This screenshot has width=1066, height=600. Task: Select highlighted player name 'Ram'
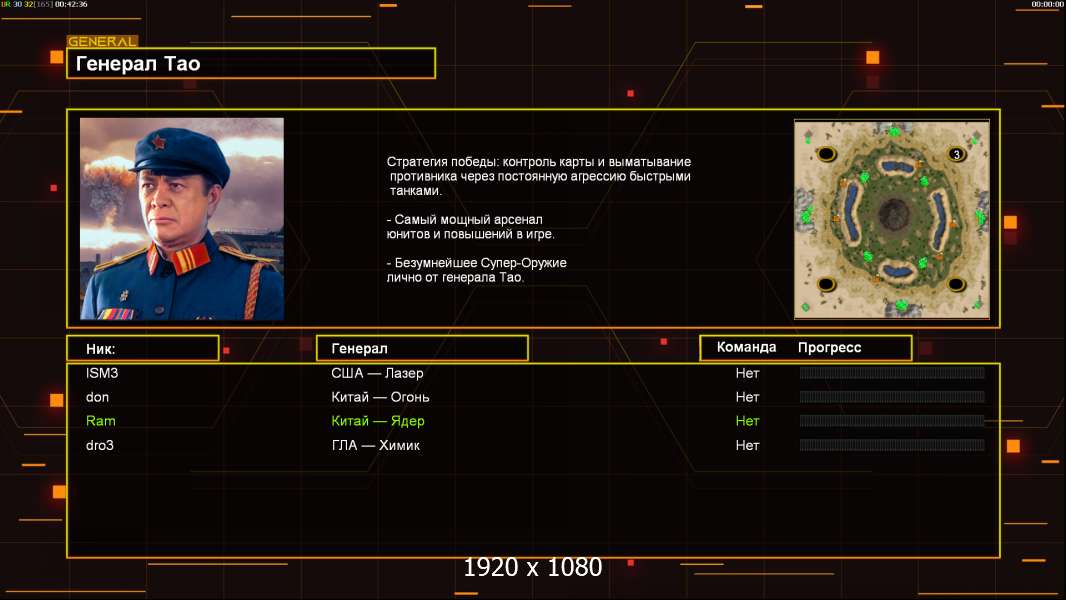(x=101, y=421)
